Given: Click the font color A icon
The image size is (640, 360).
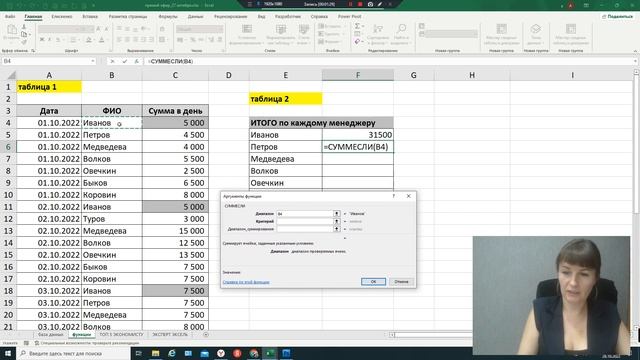Looking at the screenshot, I should (102, 40).
